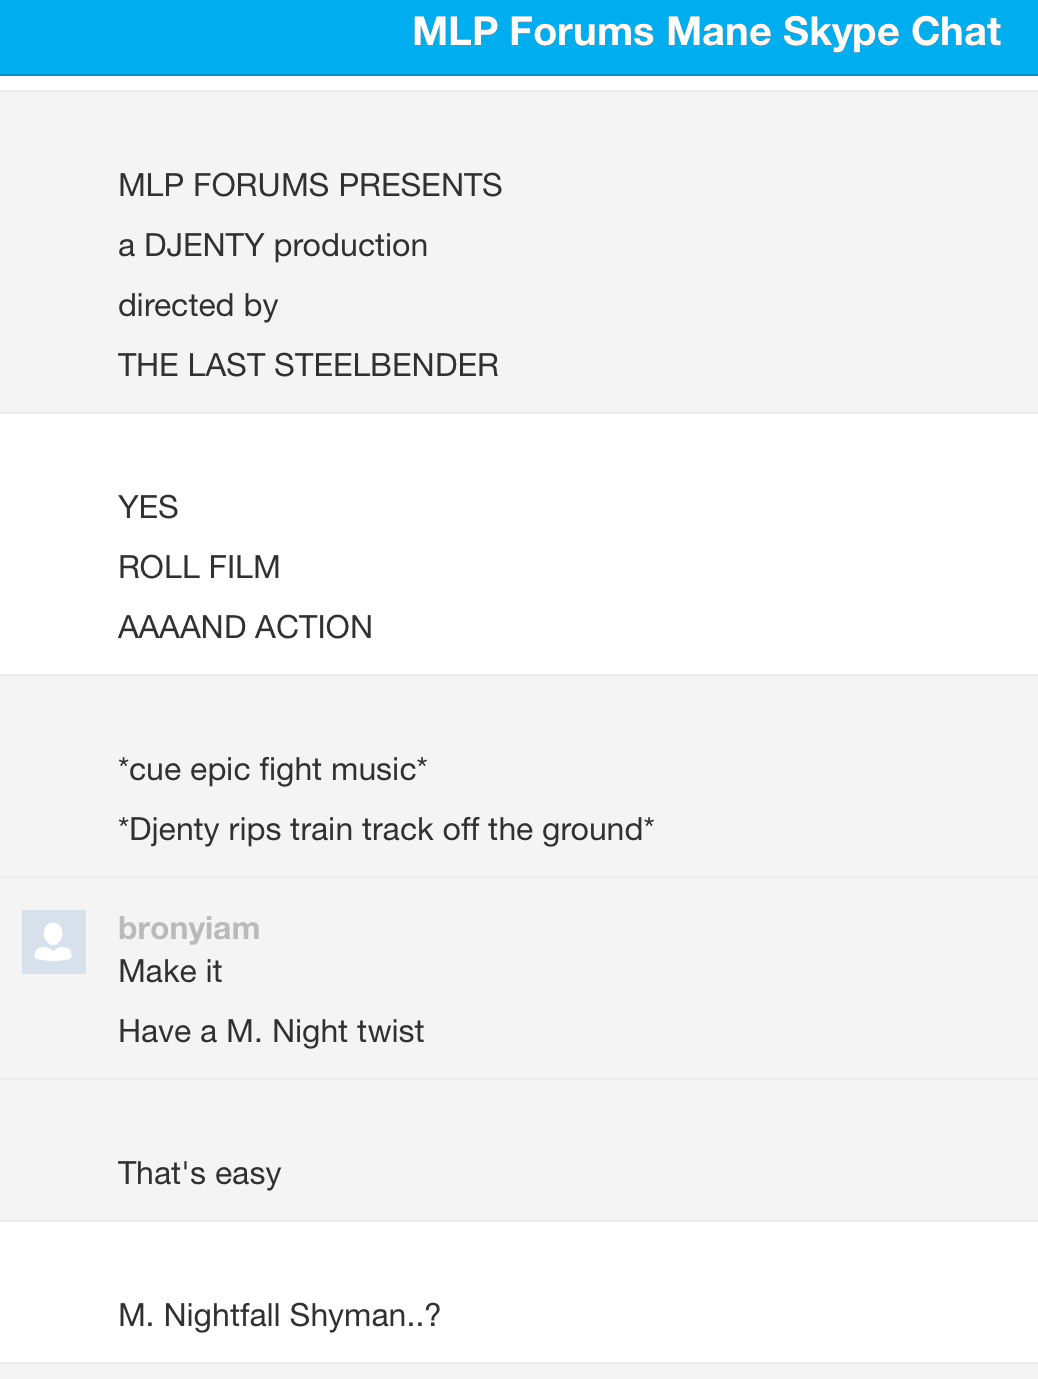This screenshot has width=1038, height=1379.
Task: Open the bronyiam username link
Action: (x=189, y=928)
